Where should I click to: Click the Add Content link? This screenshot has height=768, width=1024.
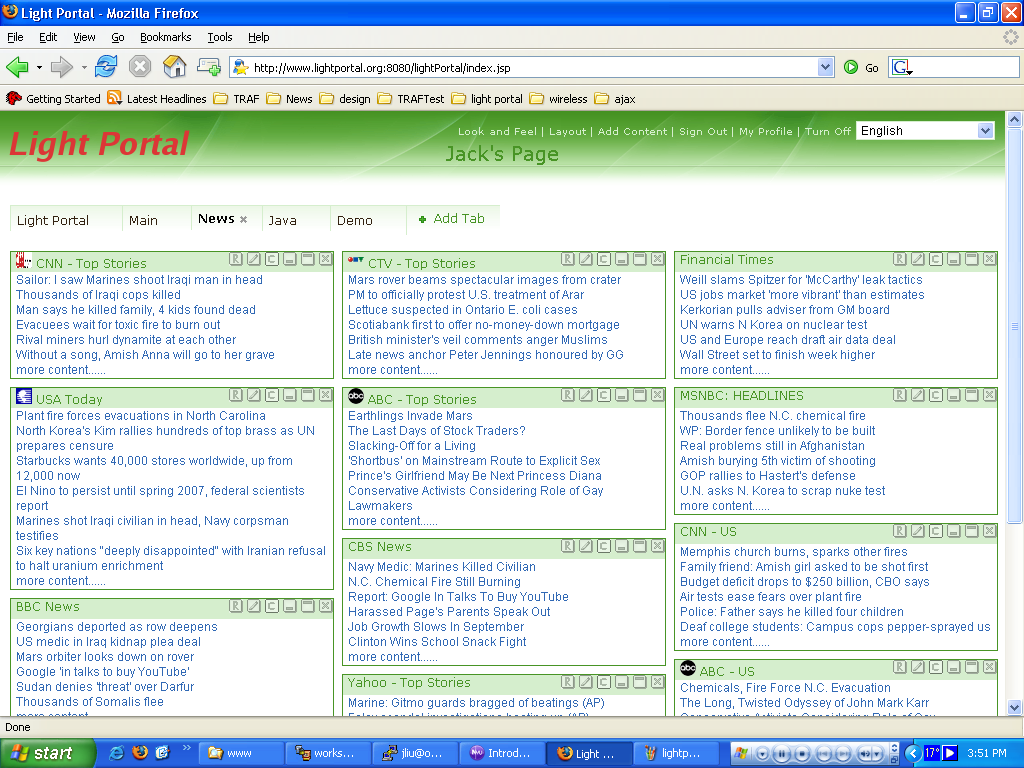click(632, 131)
